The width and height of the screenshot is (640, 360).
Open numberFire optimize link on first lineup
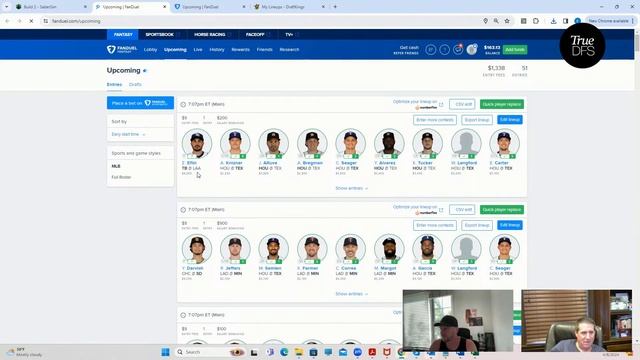tap(418, 104)
